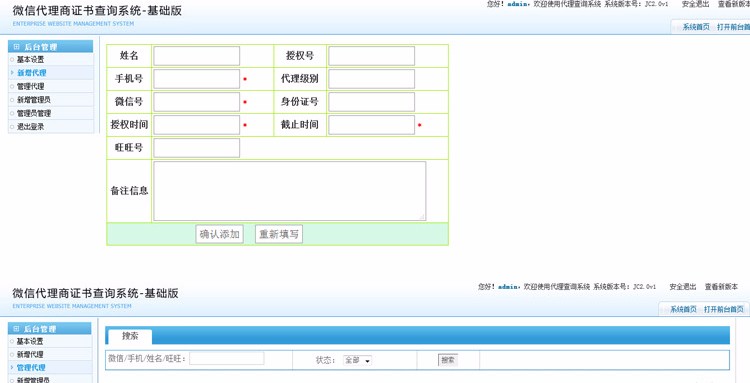Screen dimensions: 750x383
Task: Open 查看新版本 in the header above the 搜索 tab
Action: (x=721, y=287)
